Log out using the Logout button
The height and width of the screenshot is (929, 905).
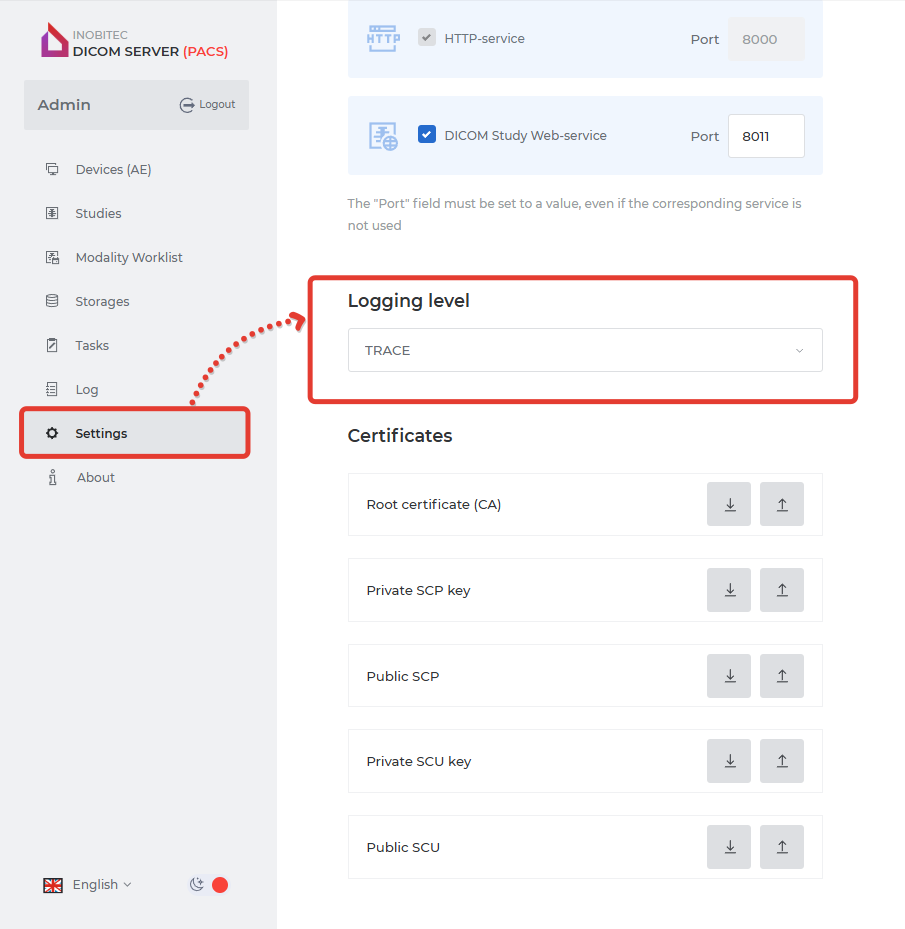208,105
